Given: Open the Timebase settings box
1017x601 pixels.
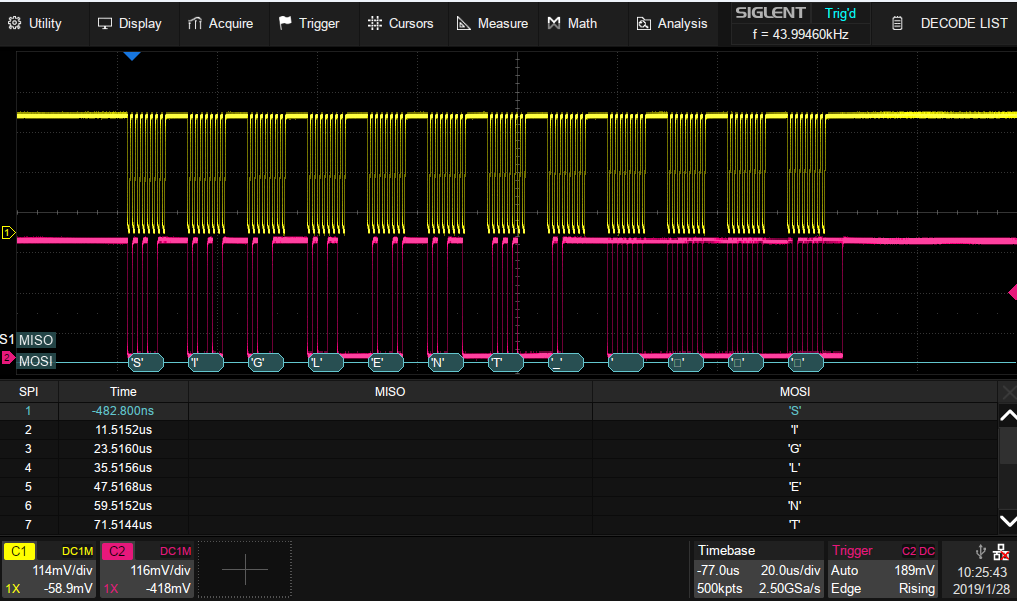Looking at the screenshot, I should pyautogui.click(x=758, y=570).
